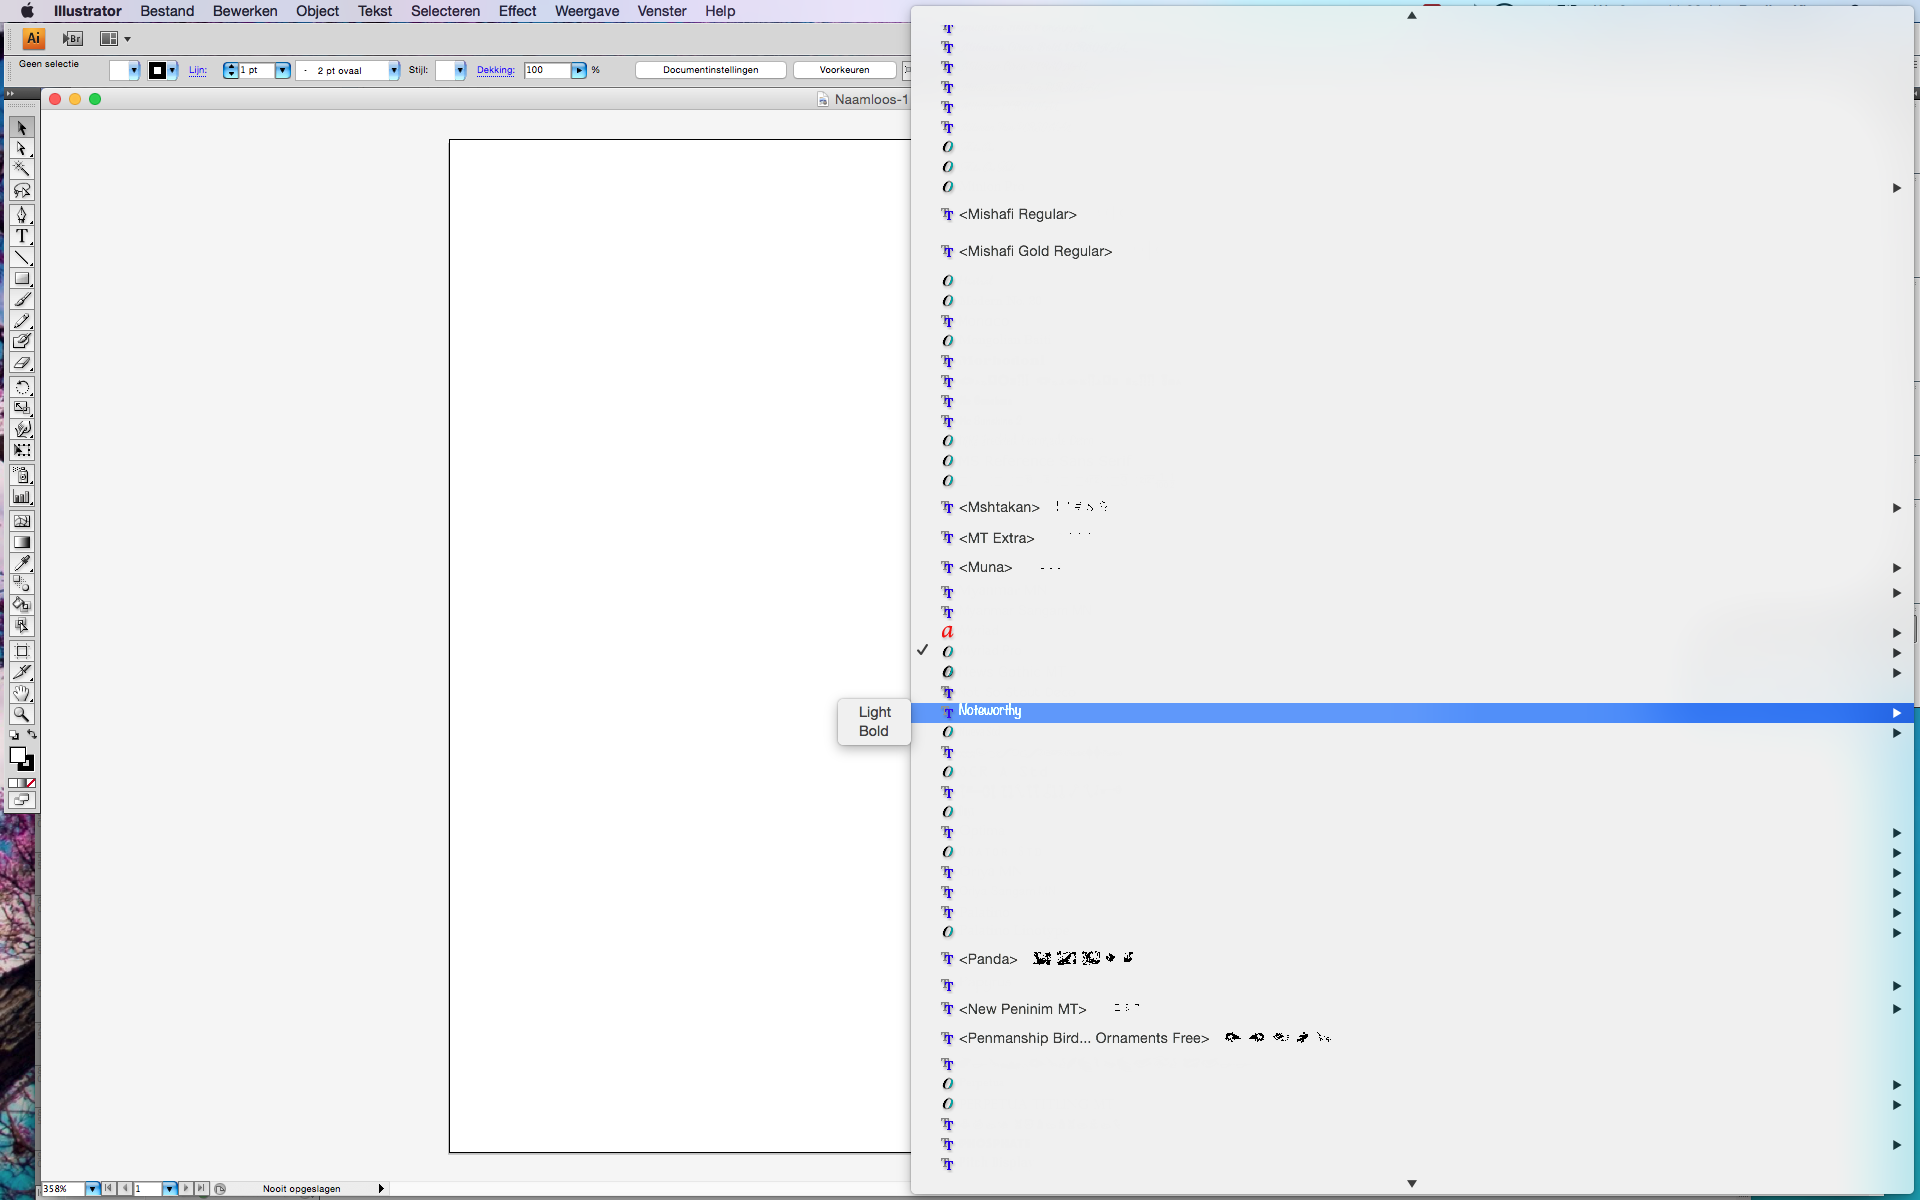Open the stroke color dropdown in control bar
Screen dimensions: 1920x1200
point(172,70)
